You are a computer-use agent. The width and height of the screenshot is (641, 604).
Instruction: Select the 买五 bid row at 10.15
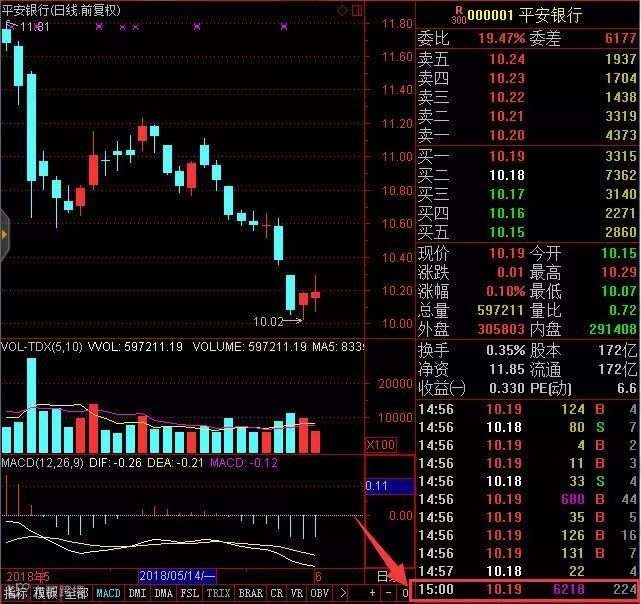pyautogui.click(x=527, y=232)
